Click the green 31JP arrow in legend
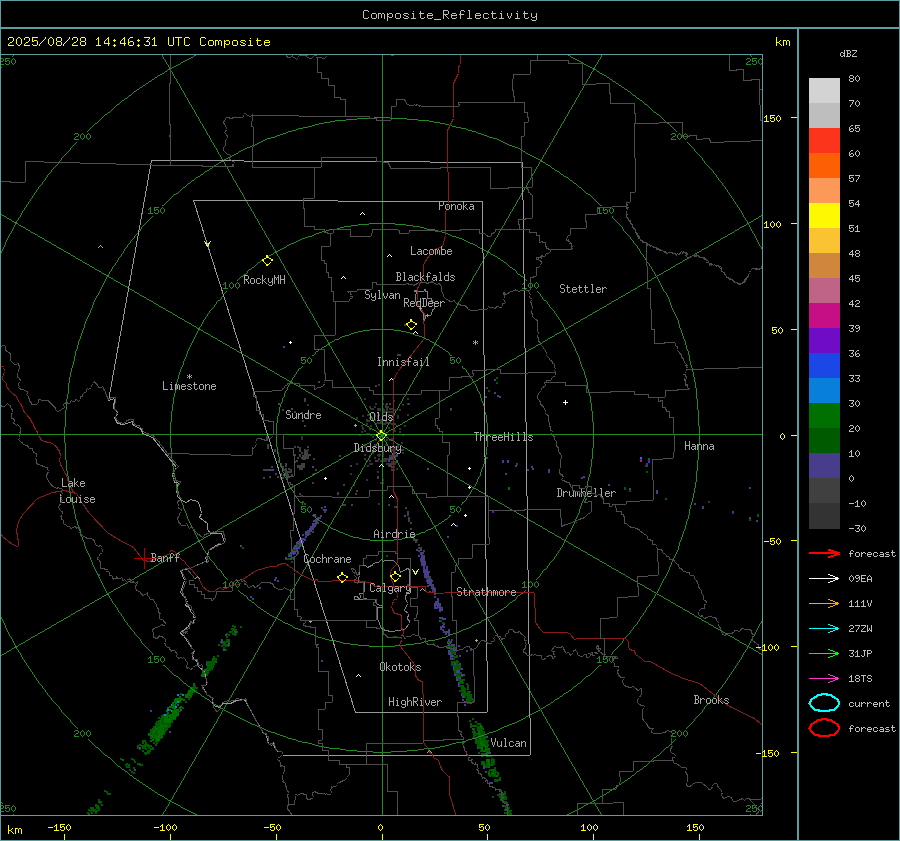Image resolution: width=900 pixels, height=841 pixels. (x=824, y=653)
